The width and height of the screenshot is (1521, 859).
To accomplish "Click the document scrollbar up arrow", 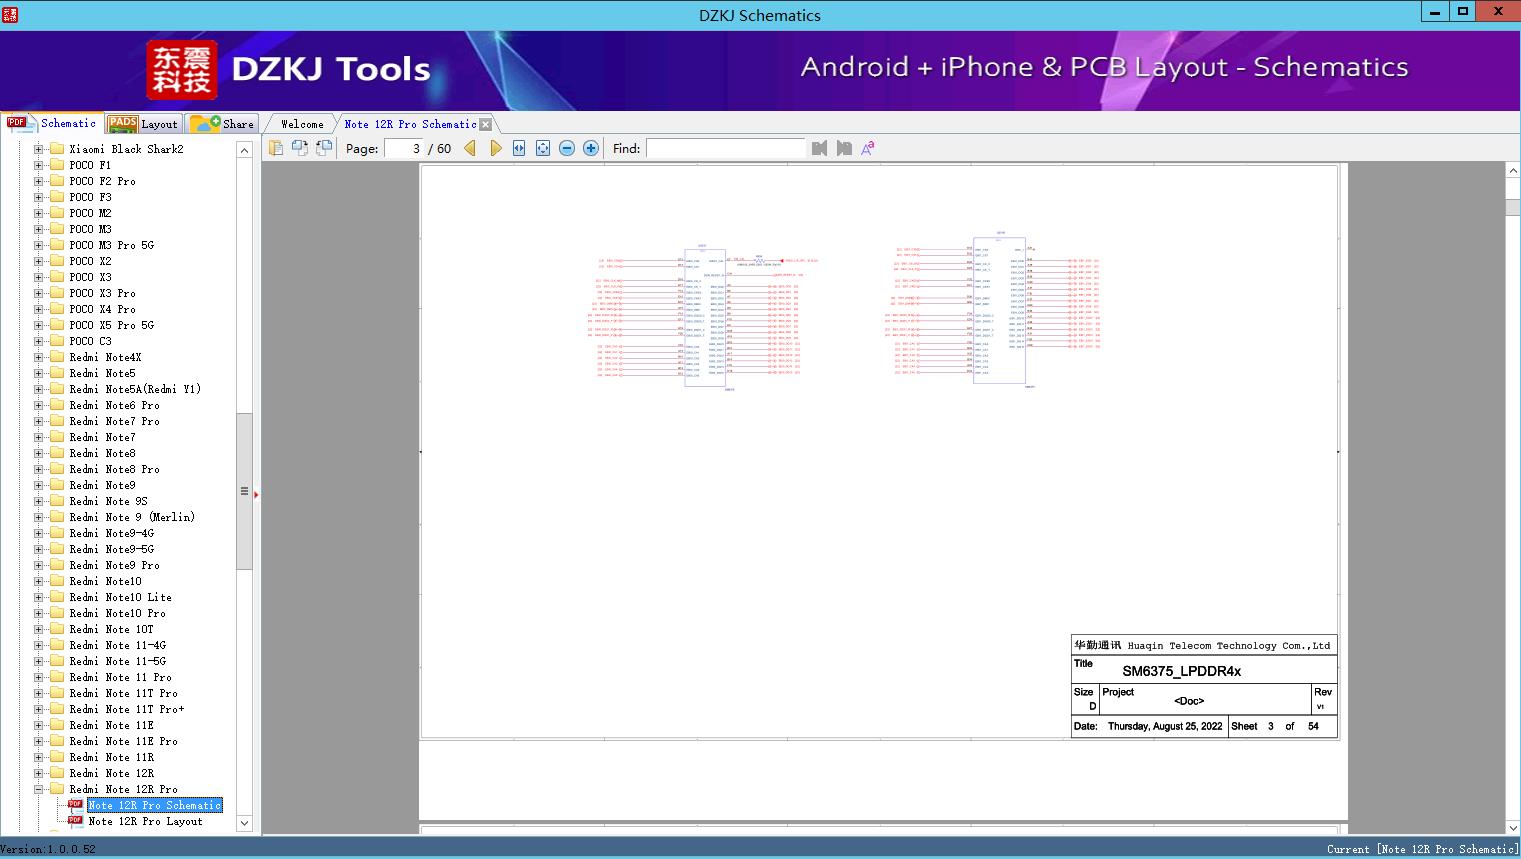I will (1513, 171).
